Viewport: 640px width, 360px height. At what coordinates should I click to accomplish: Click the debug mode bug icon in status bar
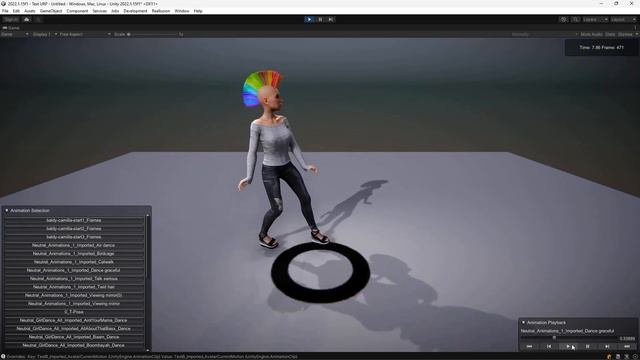point(609,357)
